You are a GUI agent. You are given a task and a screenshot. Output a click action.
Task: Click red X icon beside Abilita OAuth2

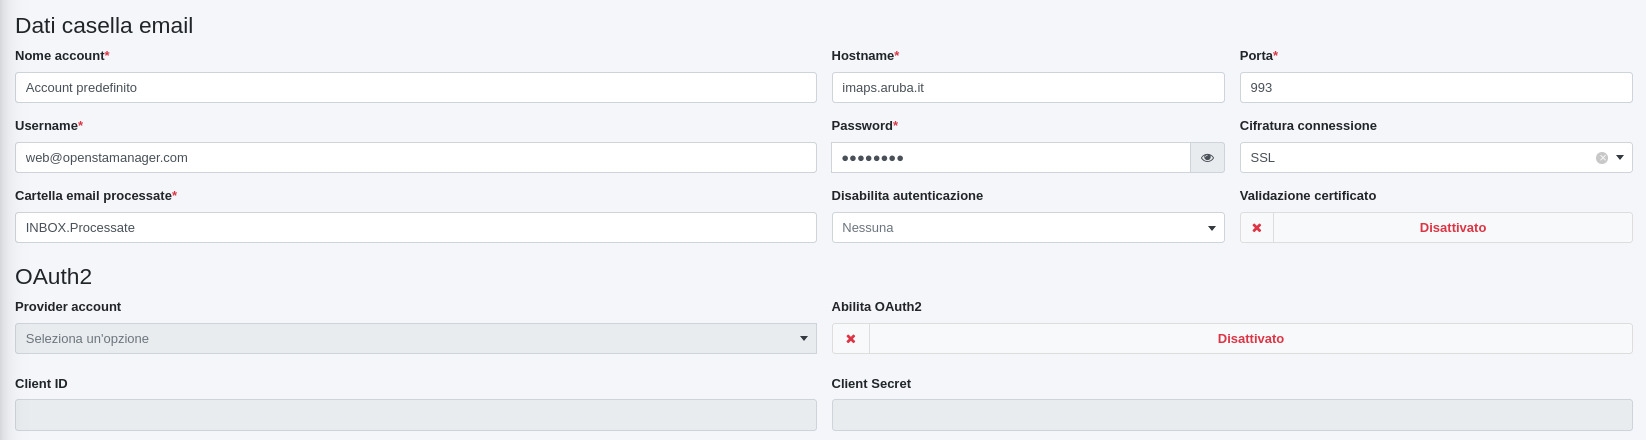click(x=851, y=339)
